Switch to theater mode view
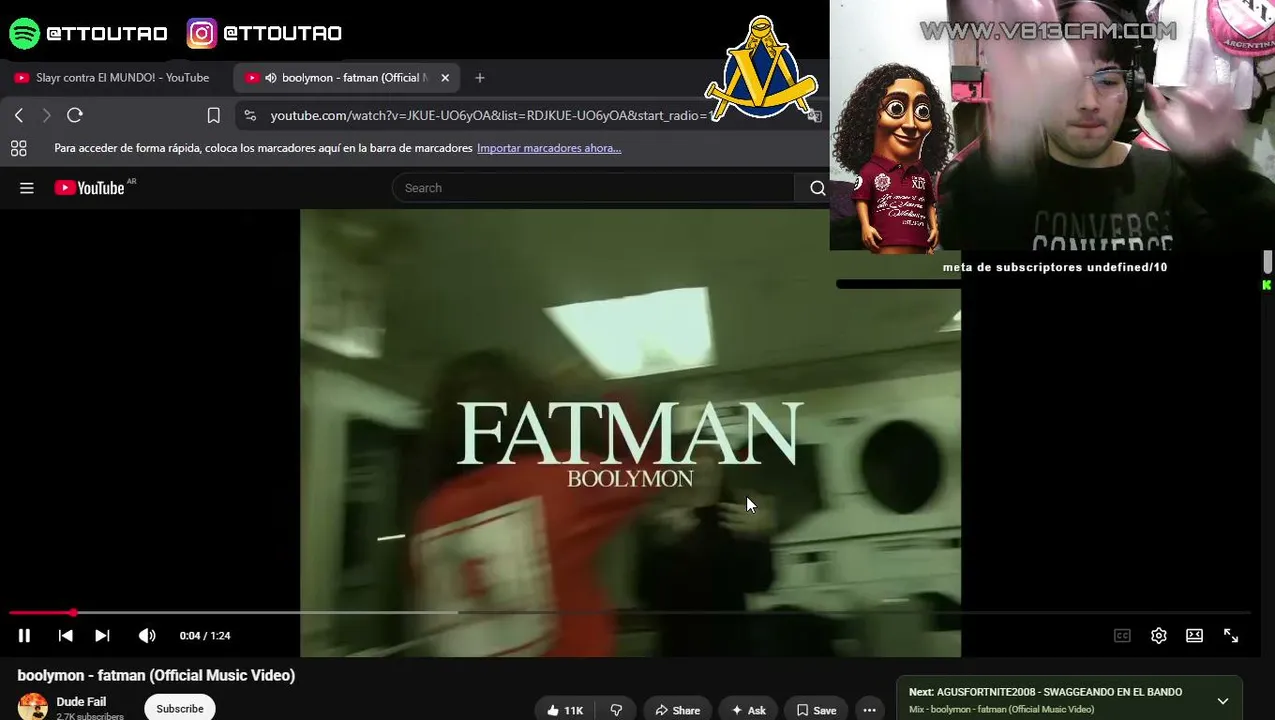This screenshot has width=1275, height=720. 1194,635
